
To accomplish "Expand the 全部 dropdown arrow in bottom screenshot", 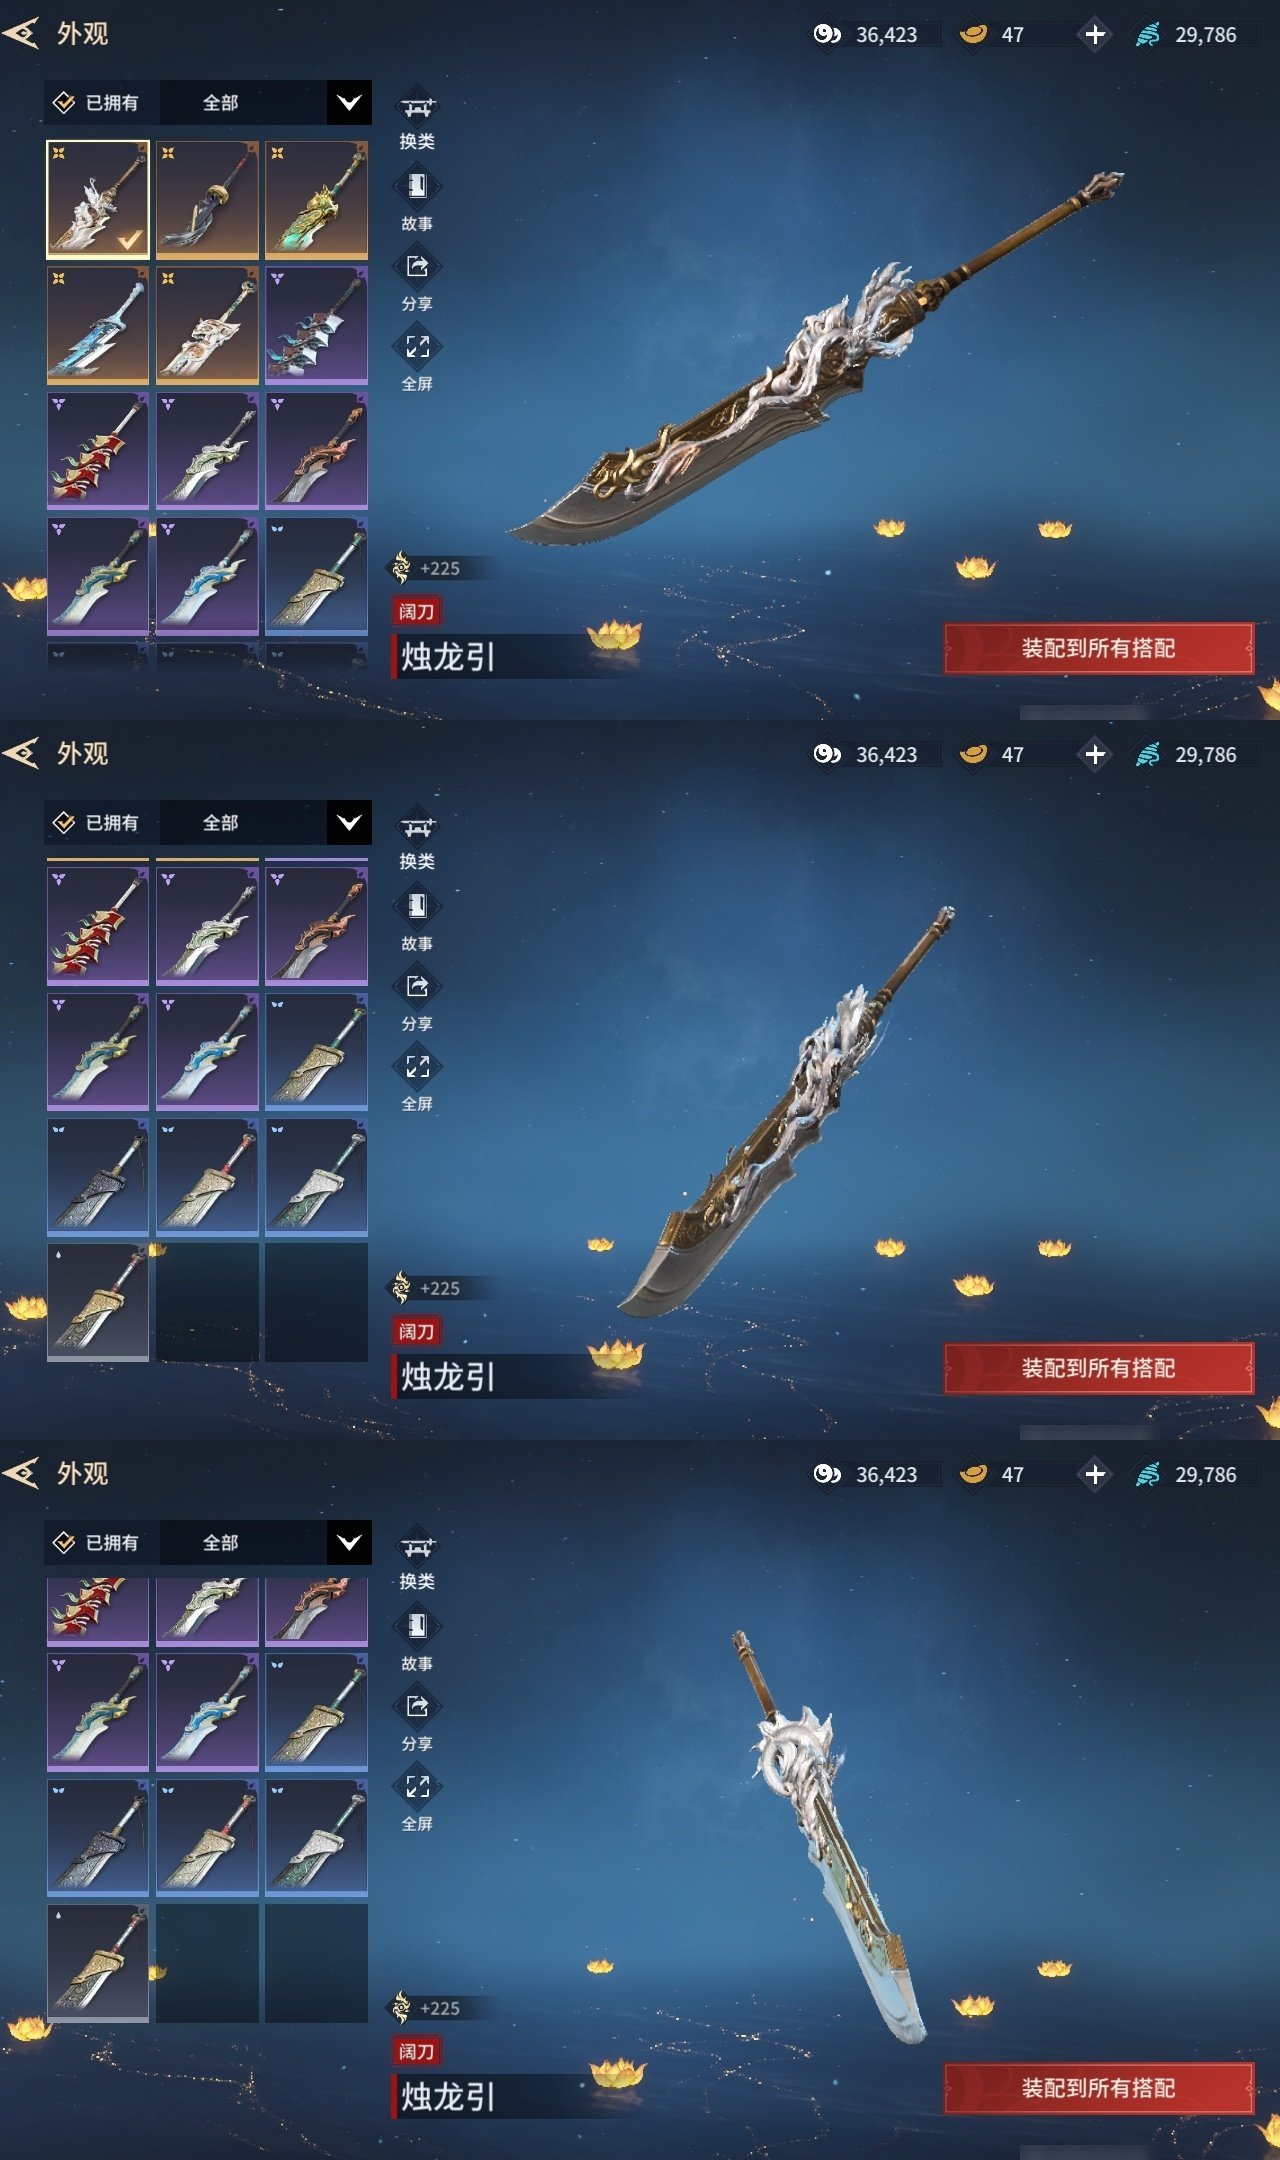I will 349,1542.
